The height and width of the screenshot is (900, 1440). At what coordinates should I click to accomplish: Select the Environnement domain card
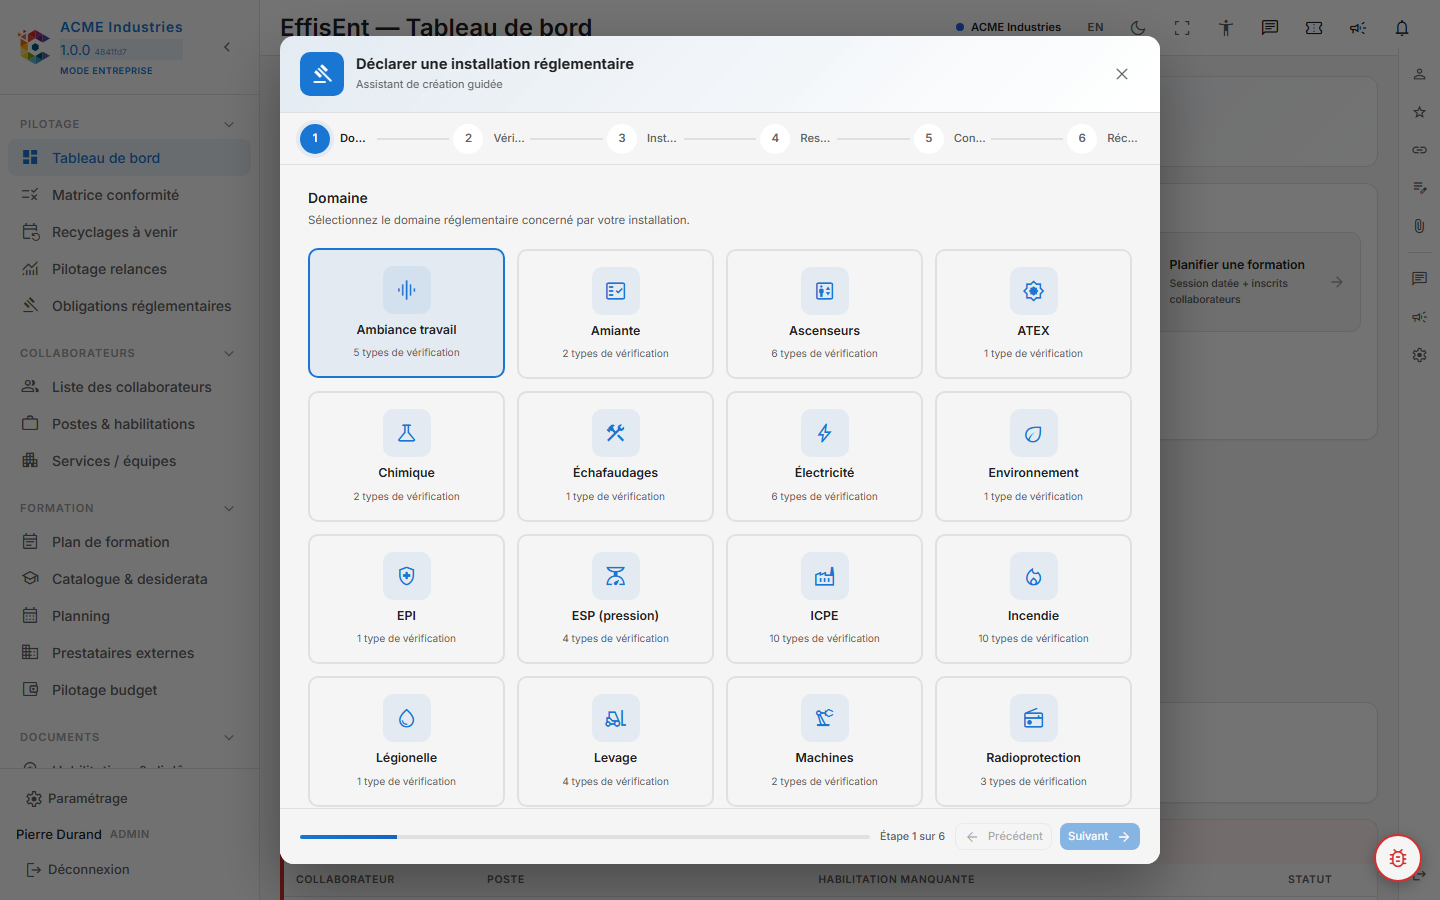(x=1033, y=456)
